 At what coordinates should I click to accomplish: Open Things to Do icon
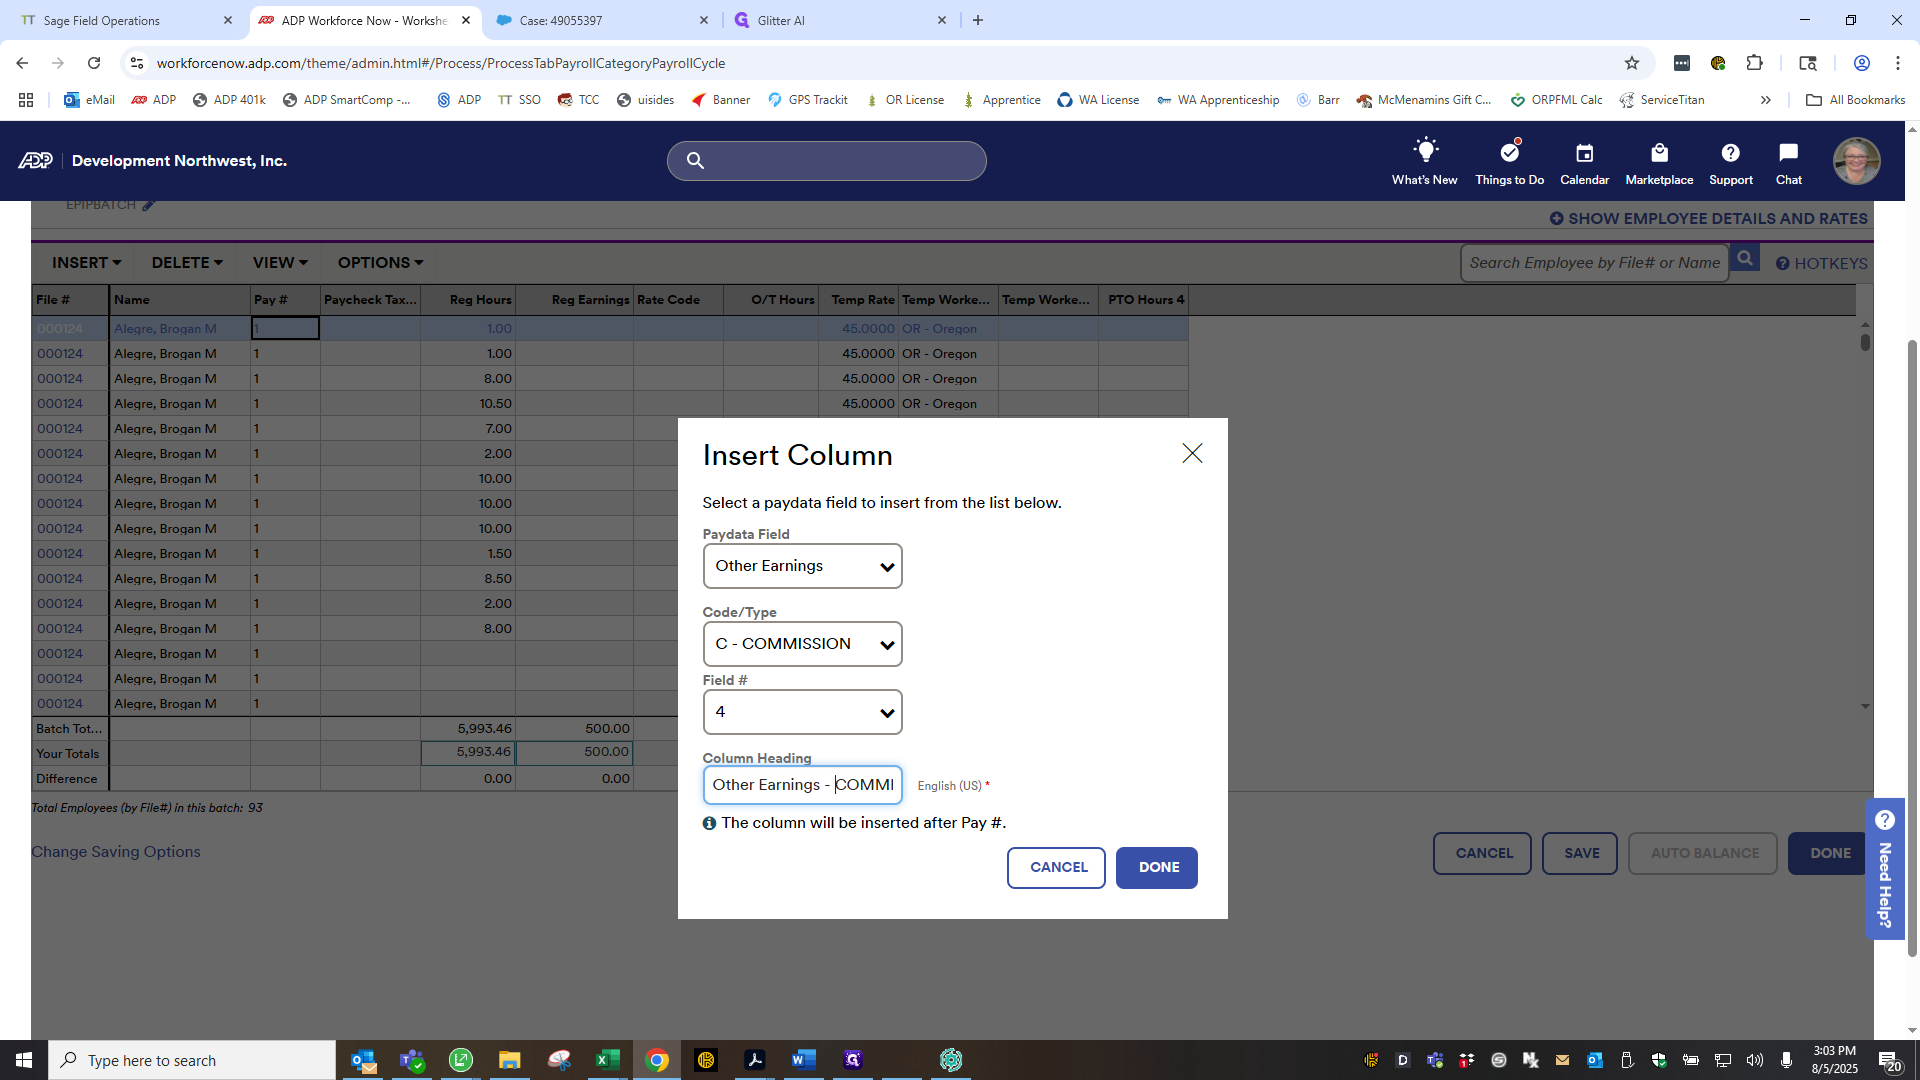click(1509, 162)
